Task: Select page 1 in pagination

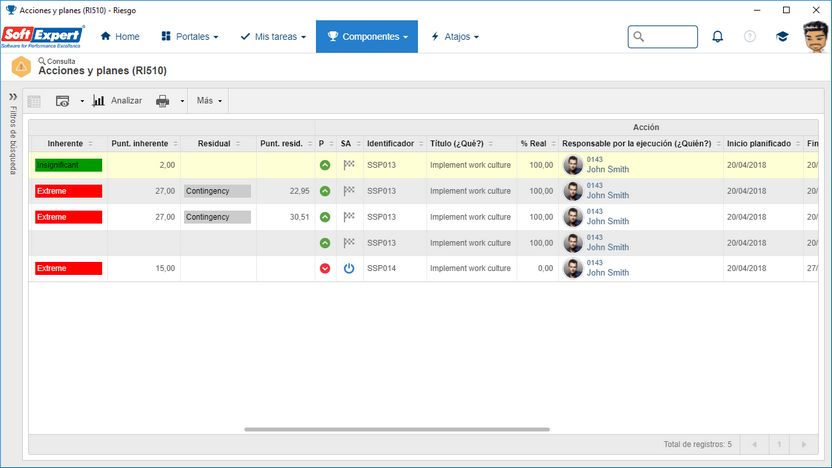Action: click(779, 445)
